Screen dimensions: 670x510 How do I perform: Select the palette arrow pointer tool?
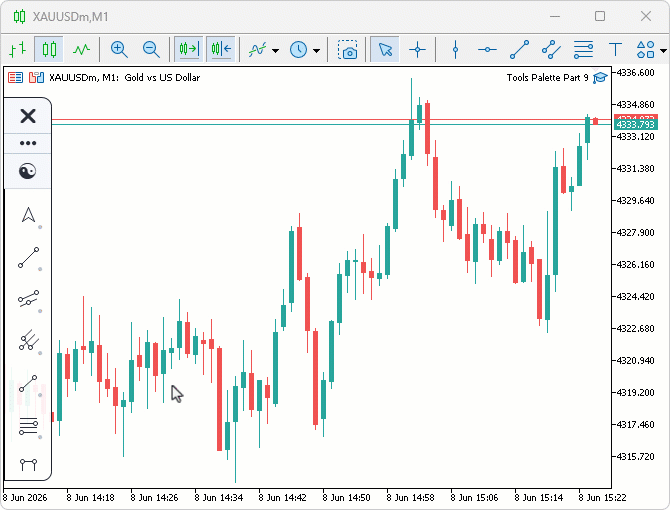pos(28,215)
